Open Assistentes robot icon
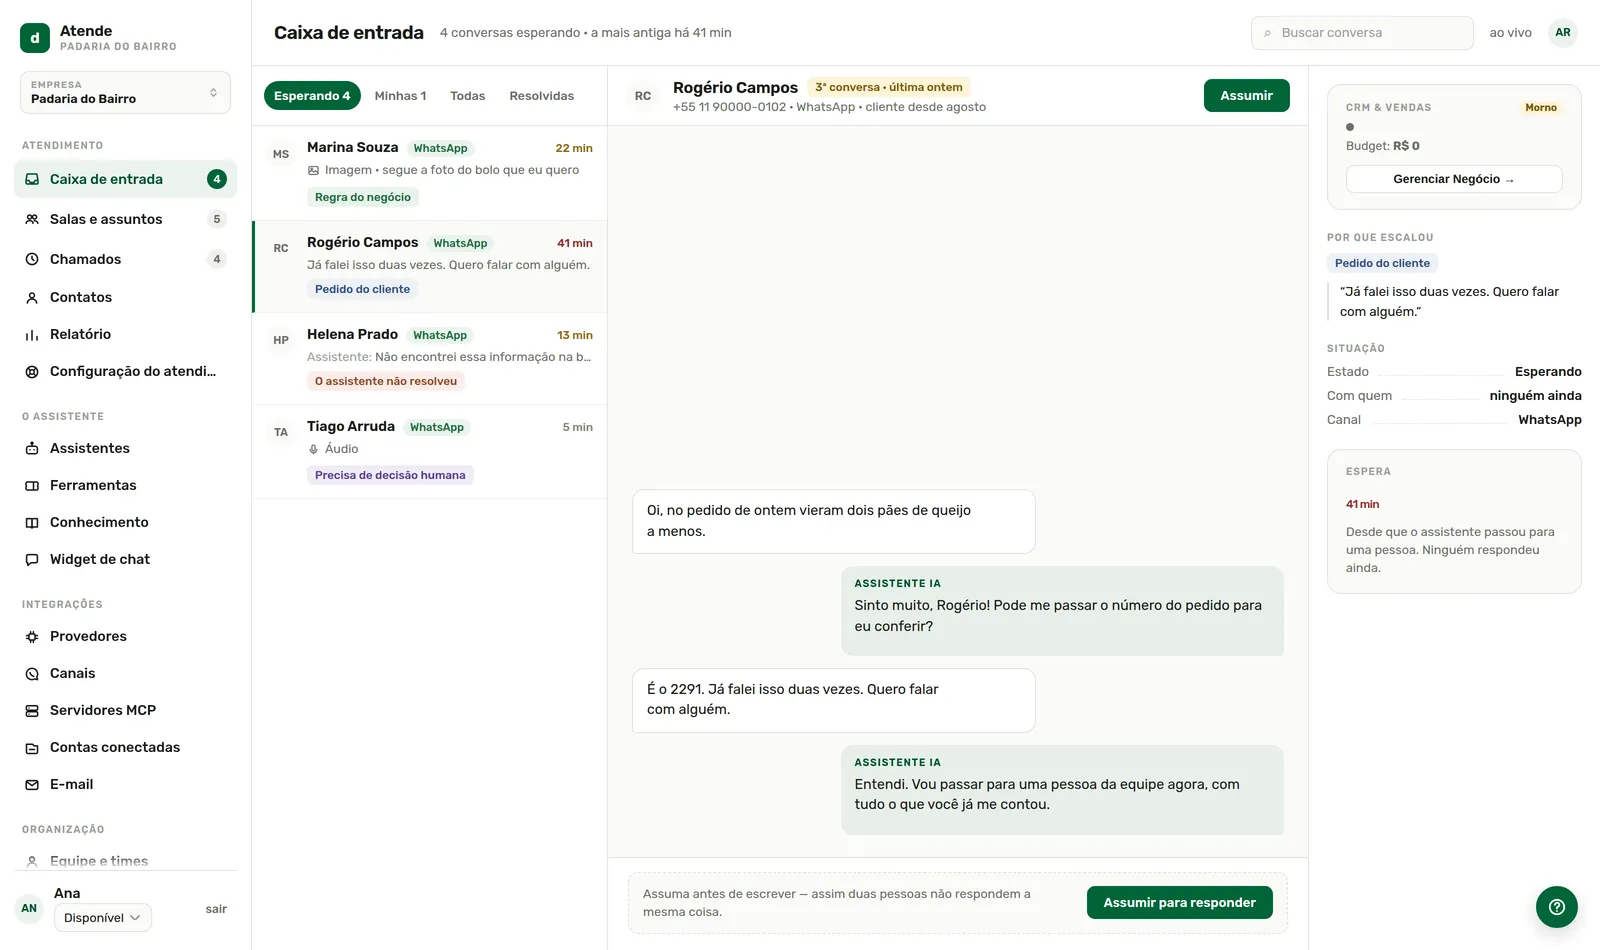This screenshot has width=1600, height=950. pyautogui.click(x=32, y=448)
